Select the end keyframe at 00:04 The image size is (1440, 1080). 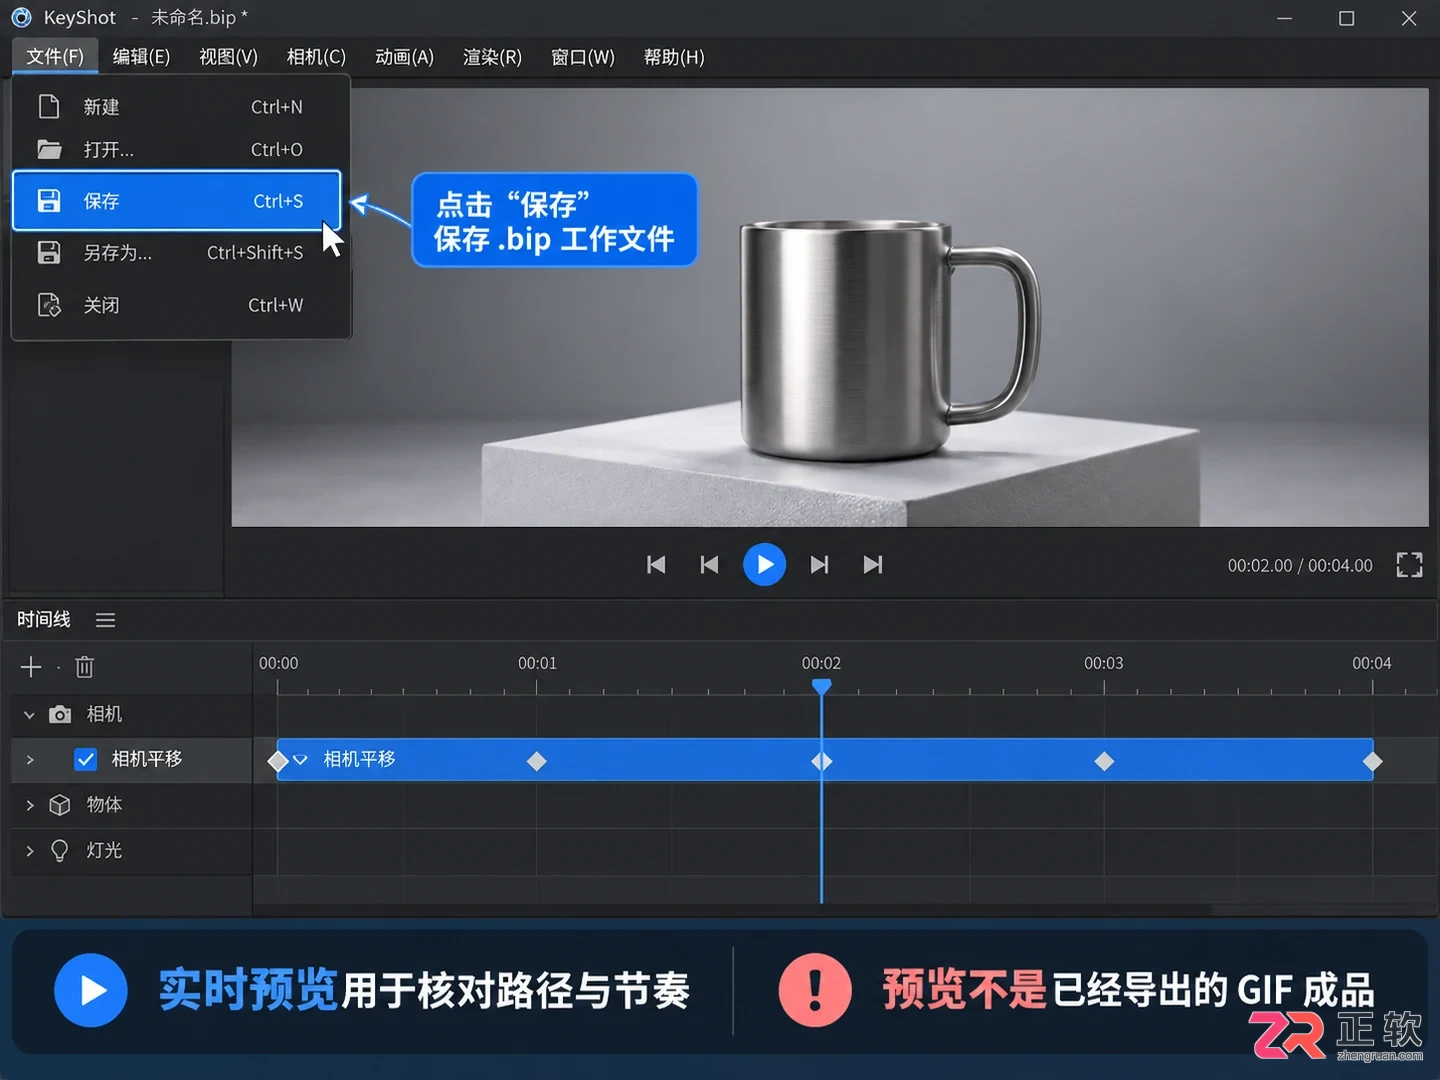tap(1373, 762)
